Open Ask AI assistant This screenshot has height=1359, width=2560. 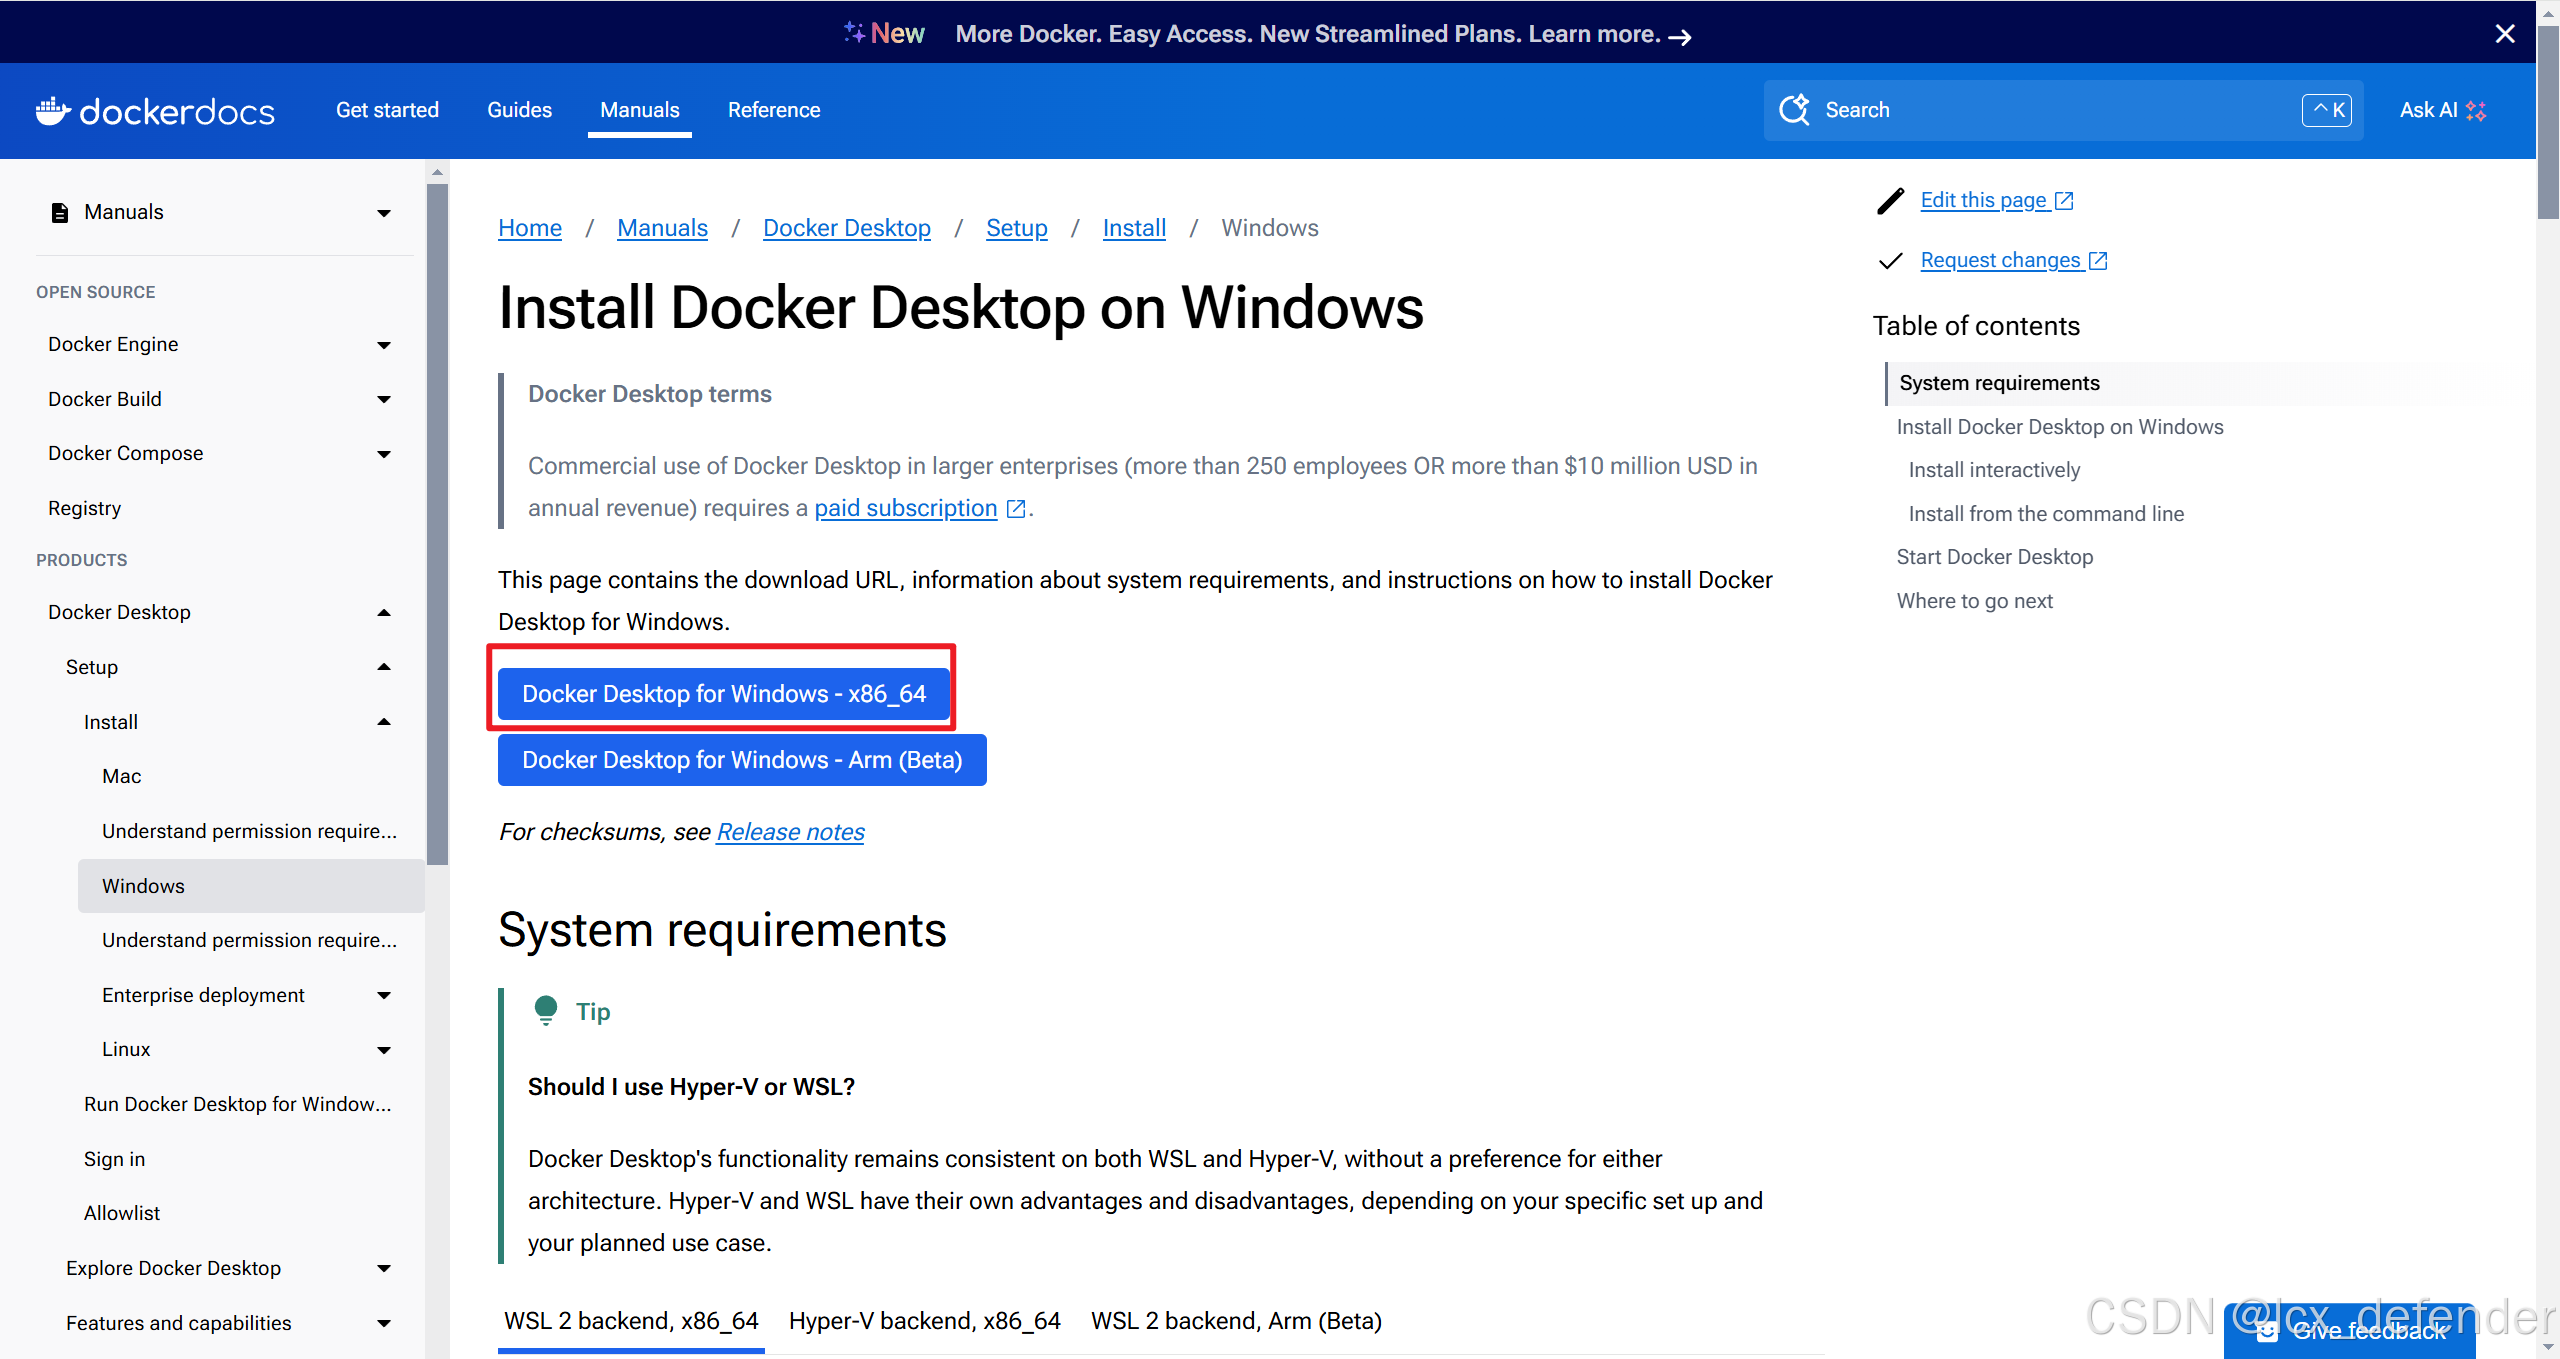2442,110
